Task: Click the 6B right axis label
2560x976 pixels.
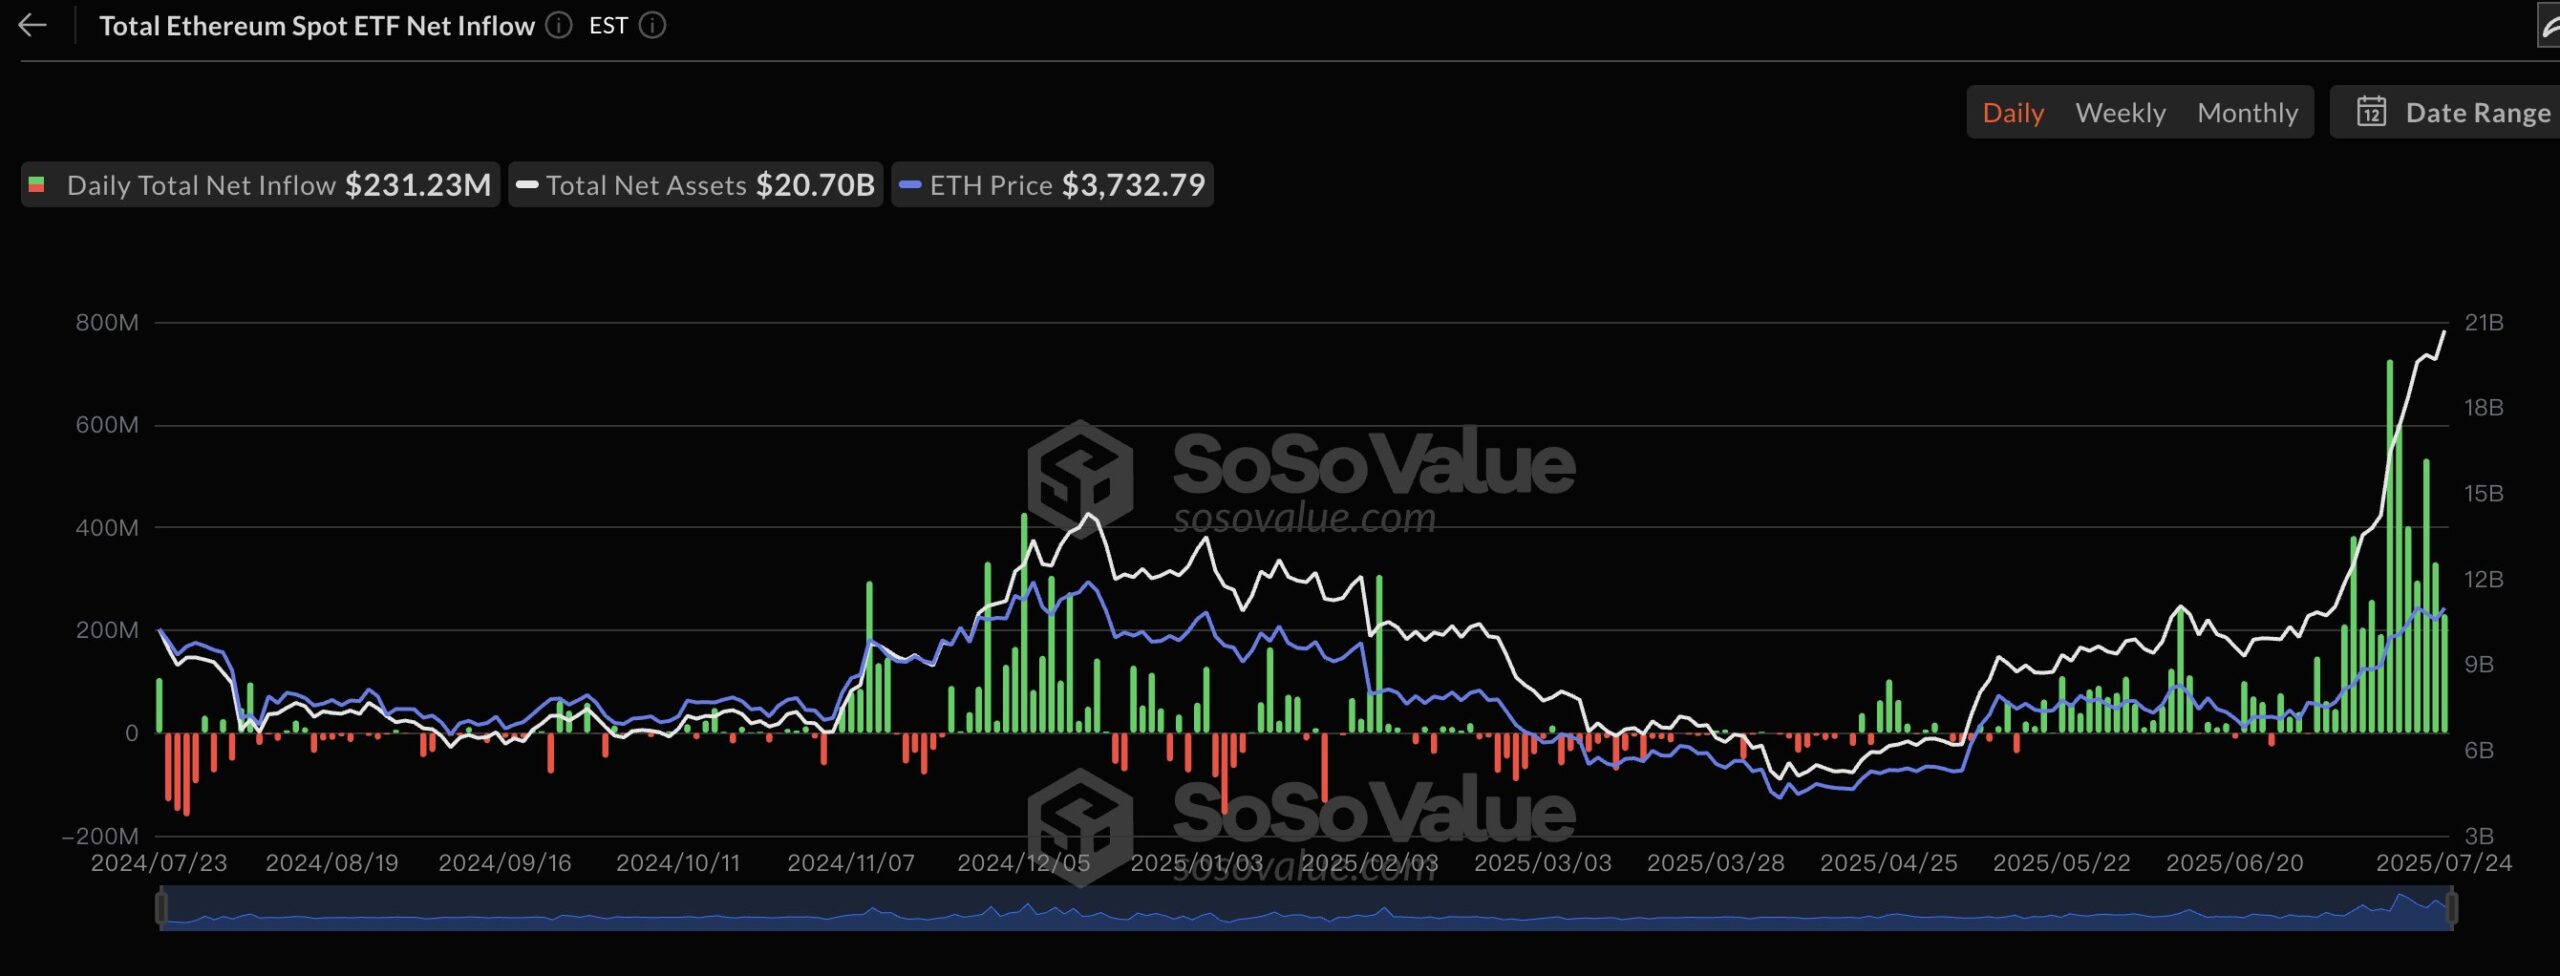Action: point(2479,751)
